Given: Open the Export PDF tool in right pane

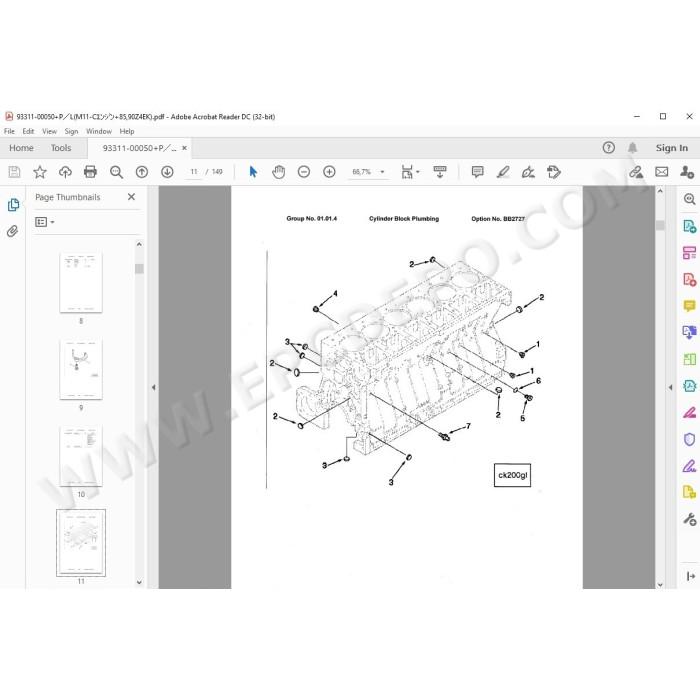Looking at the screenshot, I should 689,226.
